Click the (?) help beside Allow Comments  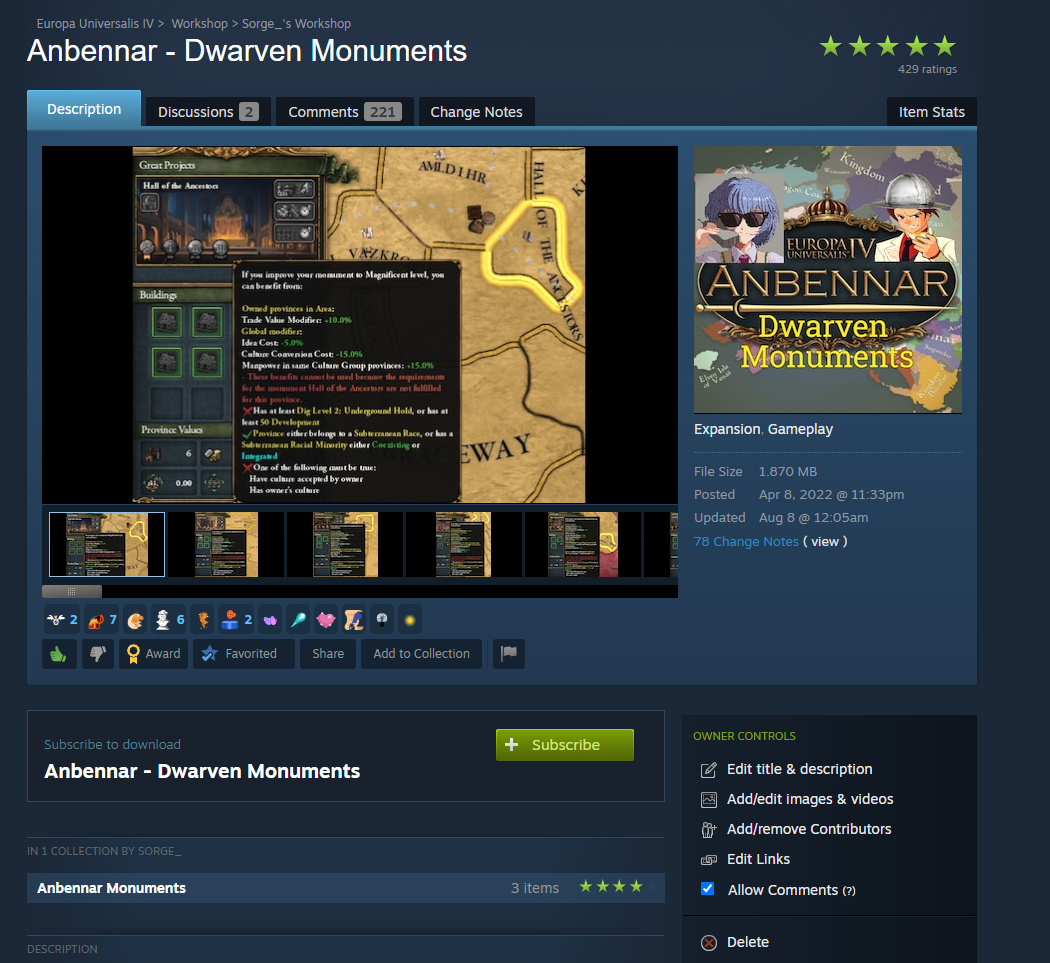point(849,891)
